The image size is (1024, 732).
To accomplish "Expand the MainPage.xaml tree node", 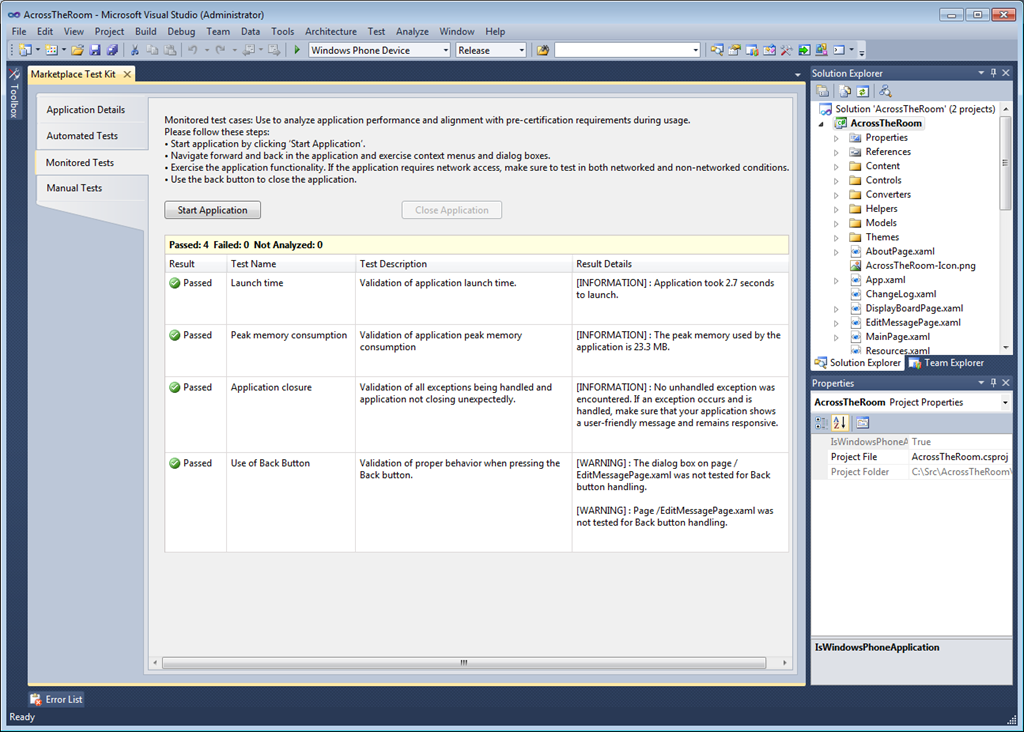I will (x=836, y=337).
